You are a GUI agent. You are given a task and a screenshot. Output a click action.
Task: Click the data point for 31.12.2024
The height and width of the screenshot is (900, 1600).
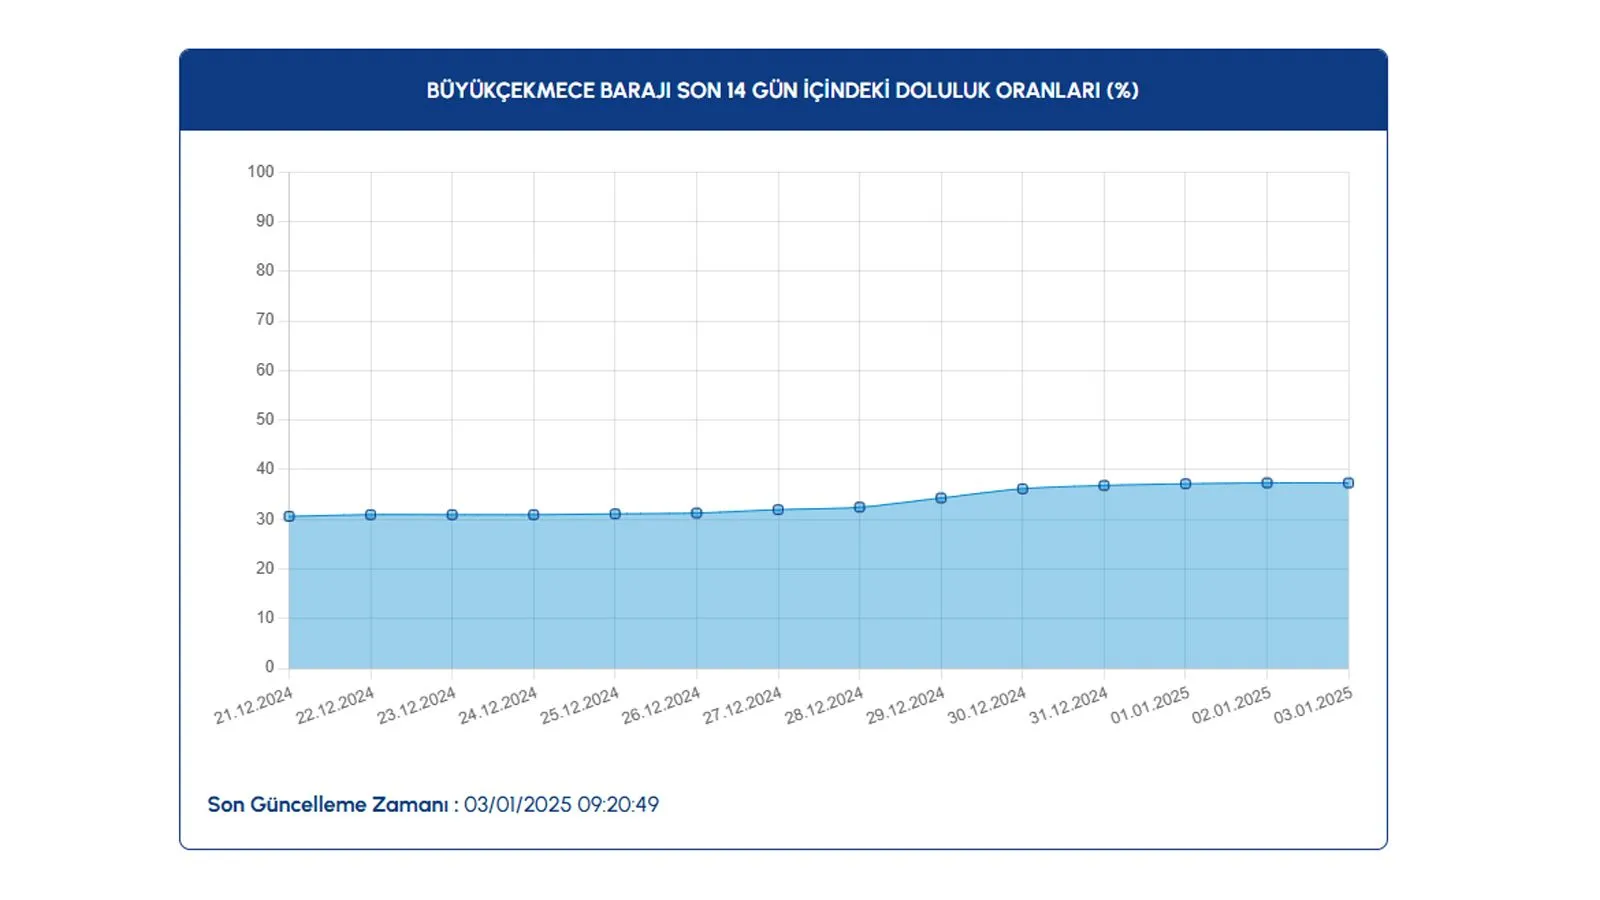[1104, 486]
